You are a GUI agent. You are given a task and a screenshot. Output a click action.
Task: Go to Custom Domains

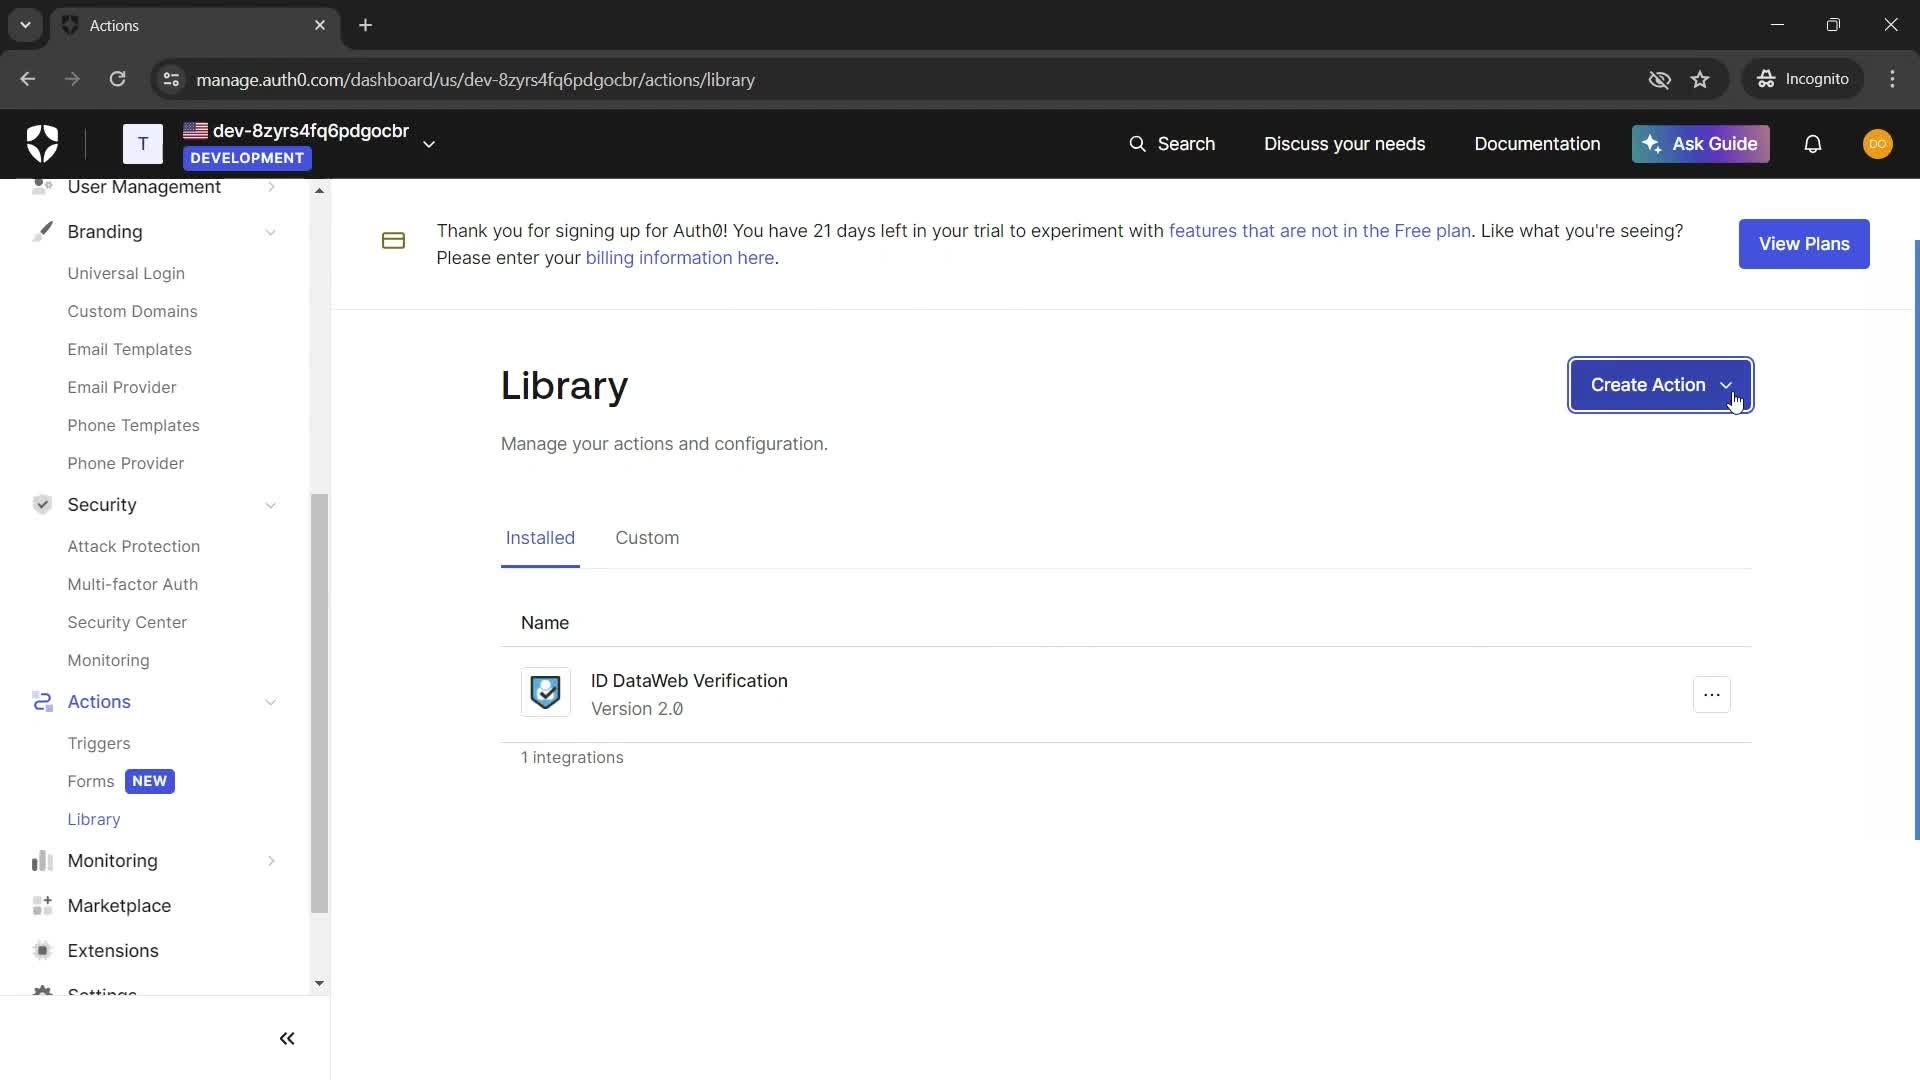point(132,311)
